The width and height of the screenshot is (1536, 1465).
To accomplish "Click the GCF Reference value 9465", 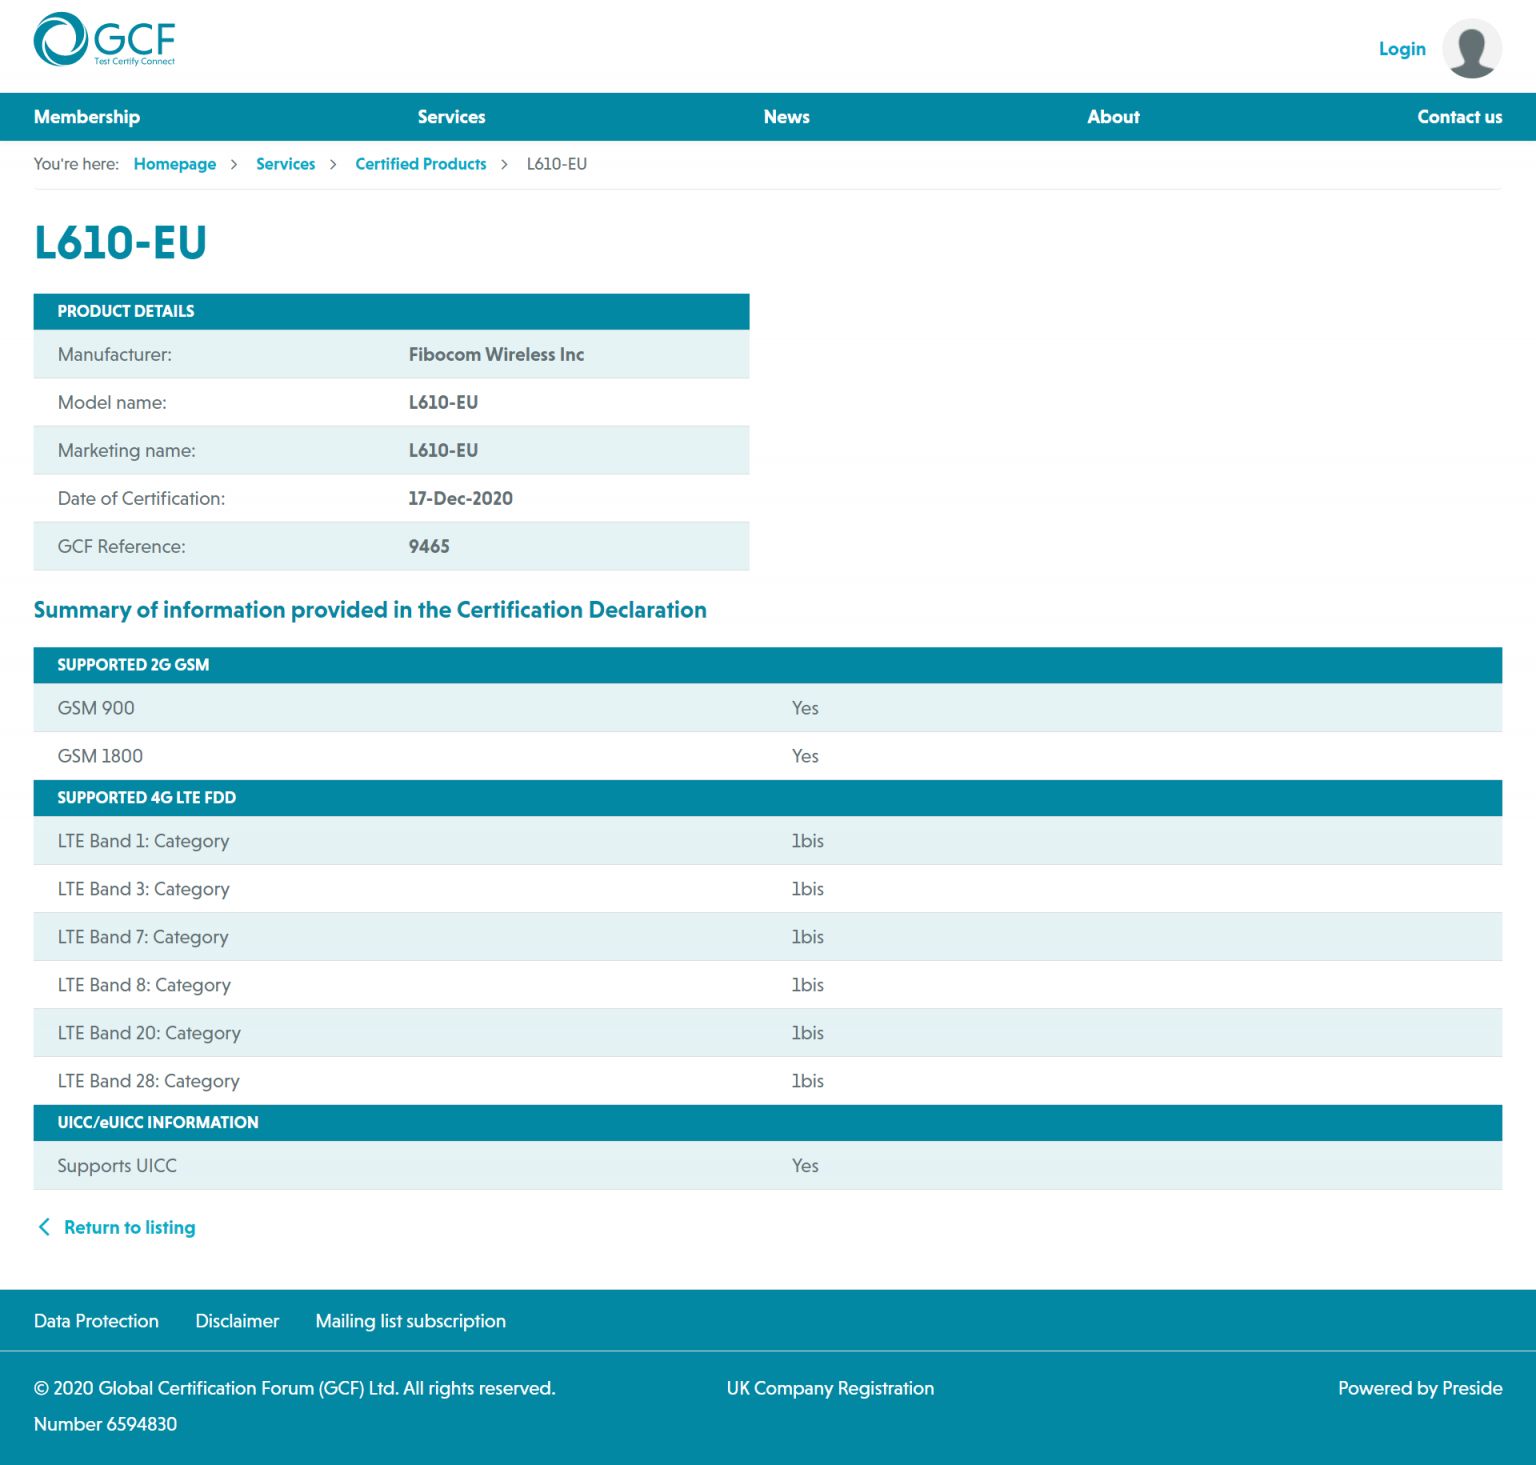I will coord(429,546).
